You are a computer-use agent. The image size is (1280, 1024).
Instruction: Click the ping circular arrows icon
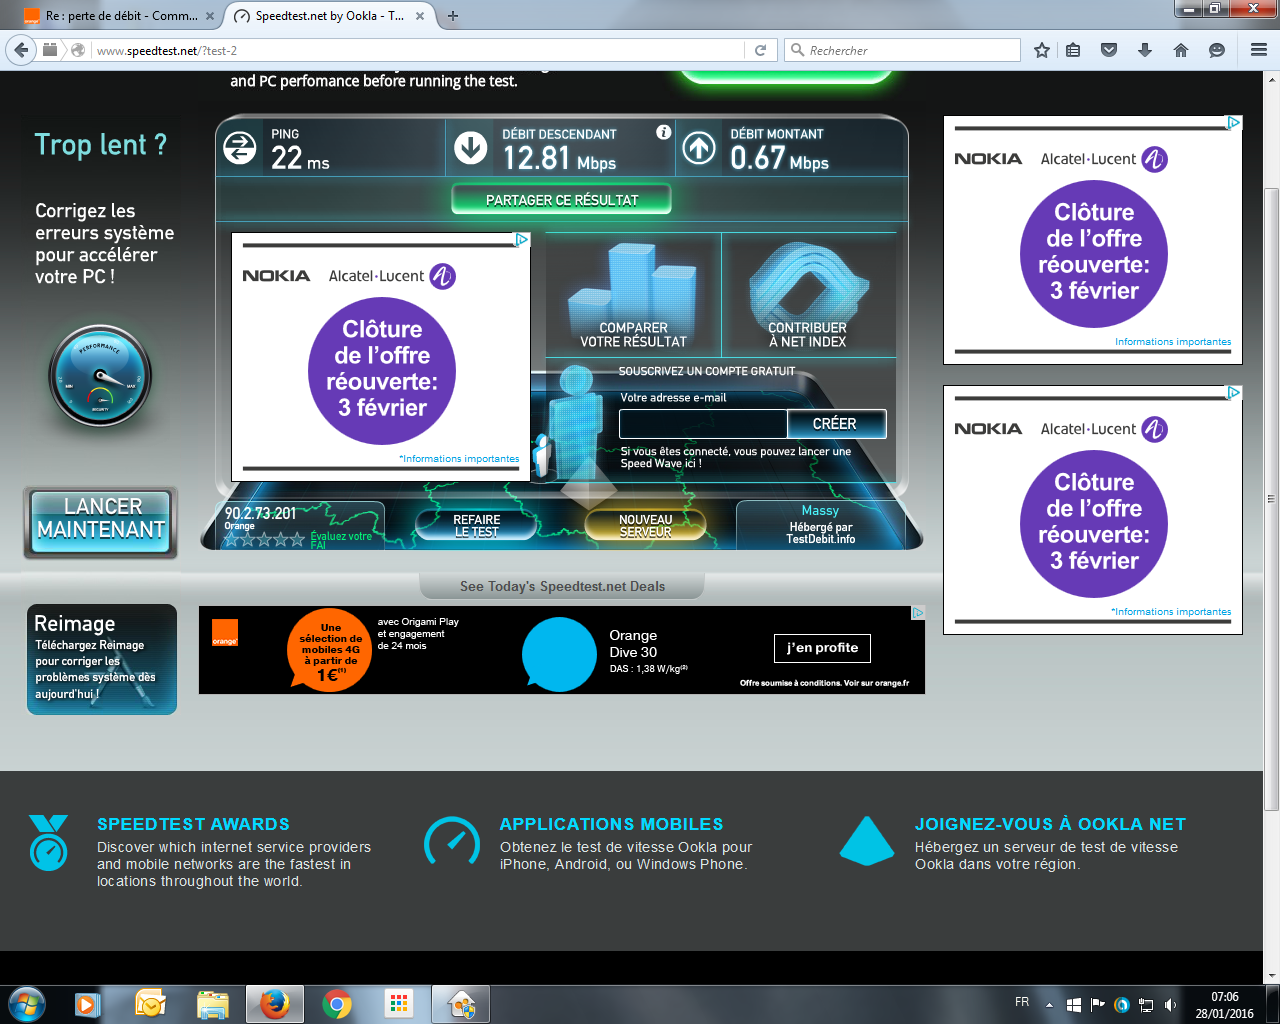(x=240, y=147)
